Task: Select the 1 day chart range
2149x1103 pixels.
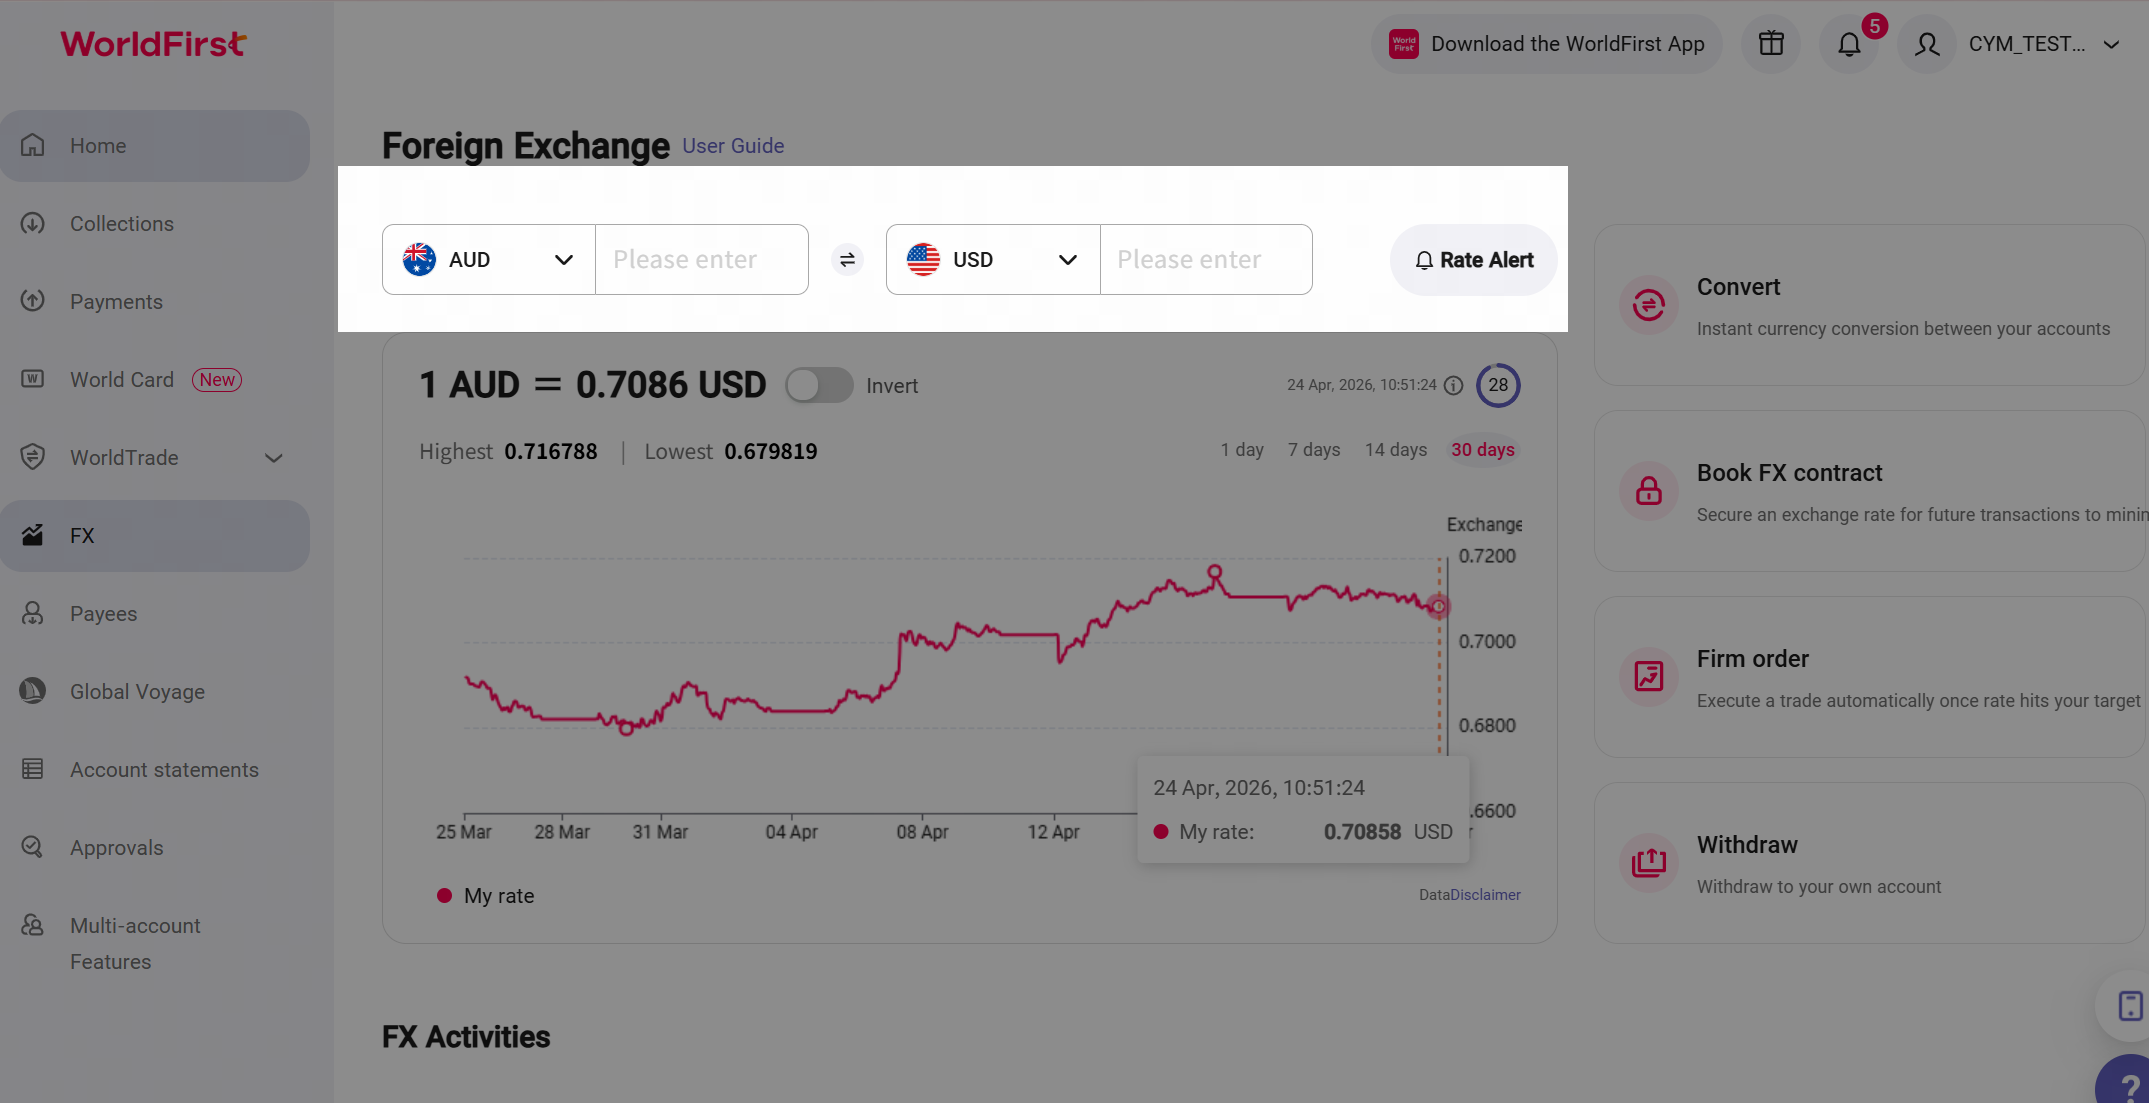Action: coord(1242,450)
